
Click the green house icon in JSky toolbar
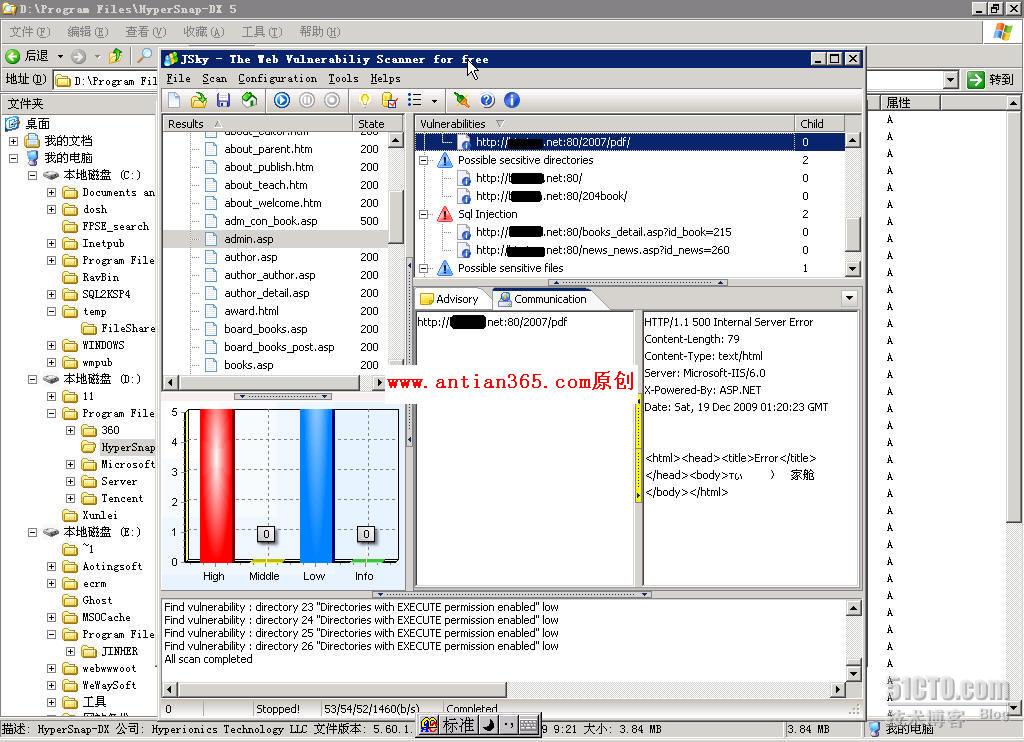click(x=249, y=100)
